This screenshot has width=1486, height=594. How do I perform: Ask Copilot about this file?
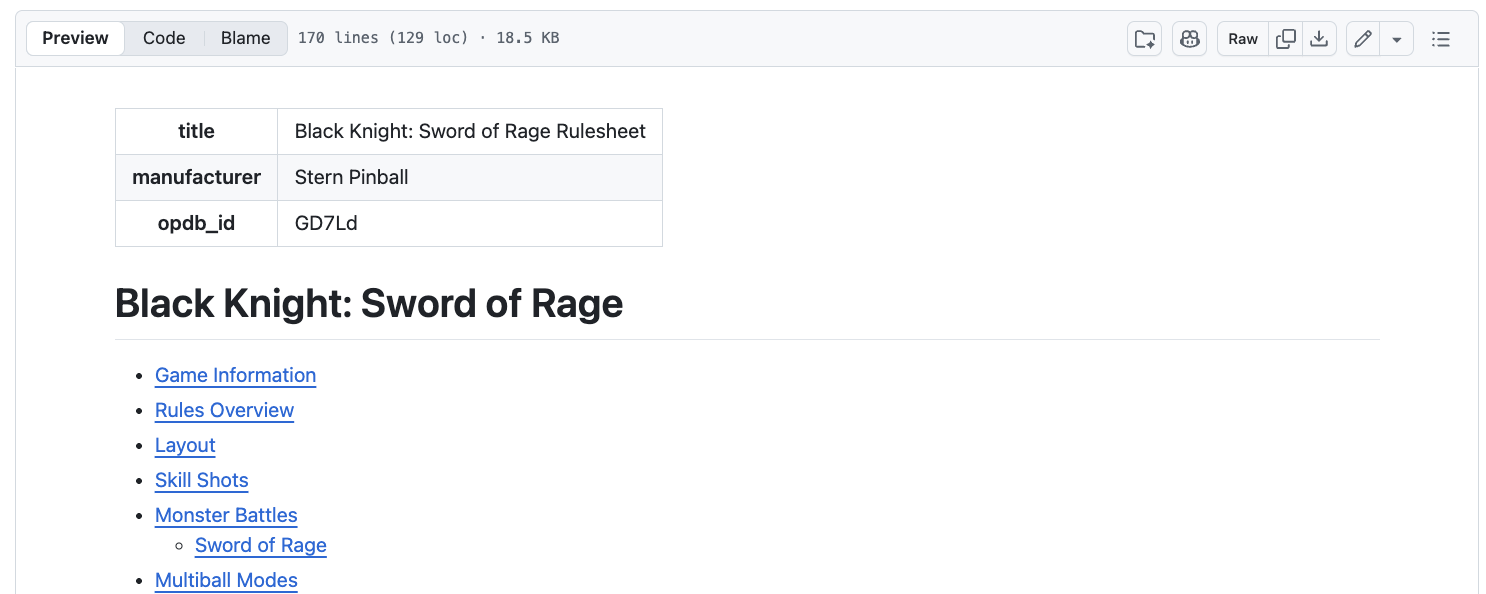1189,39
